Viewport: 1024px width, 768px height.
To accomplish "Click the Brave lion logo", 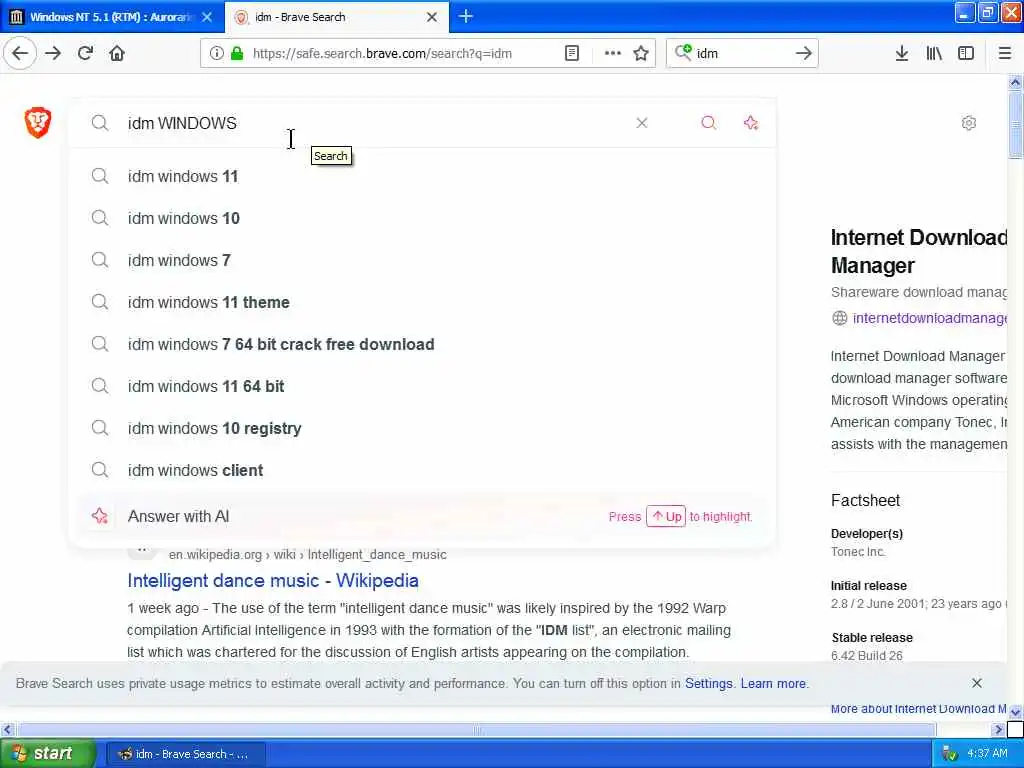I will [x=38, y=122].
